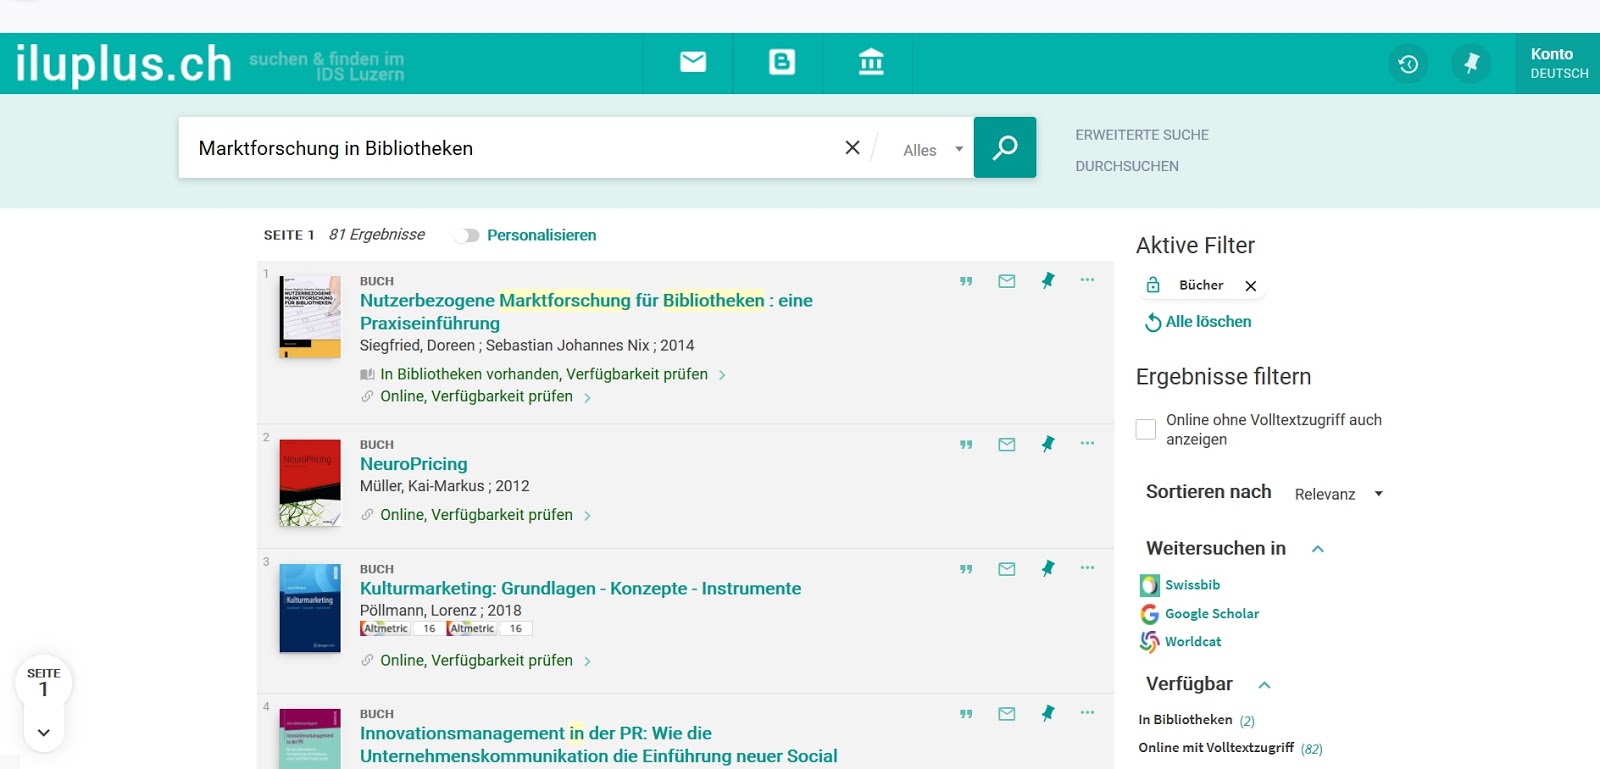Open pinned favorites from header pin icon
Viewport: 1600px width, 769px height.
1471,64
